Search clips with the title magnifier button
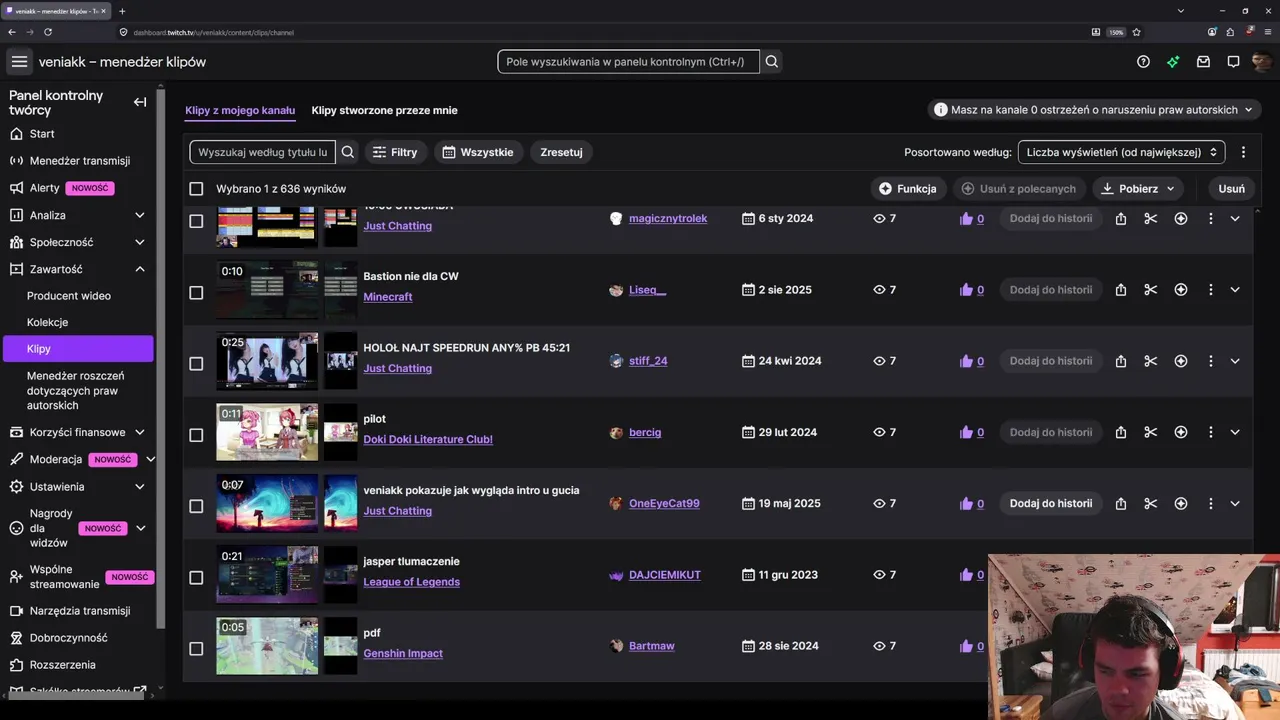 (x=348, y=152)
